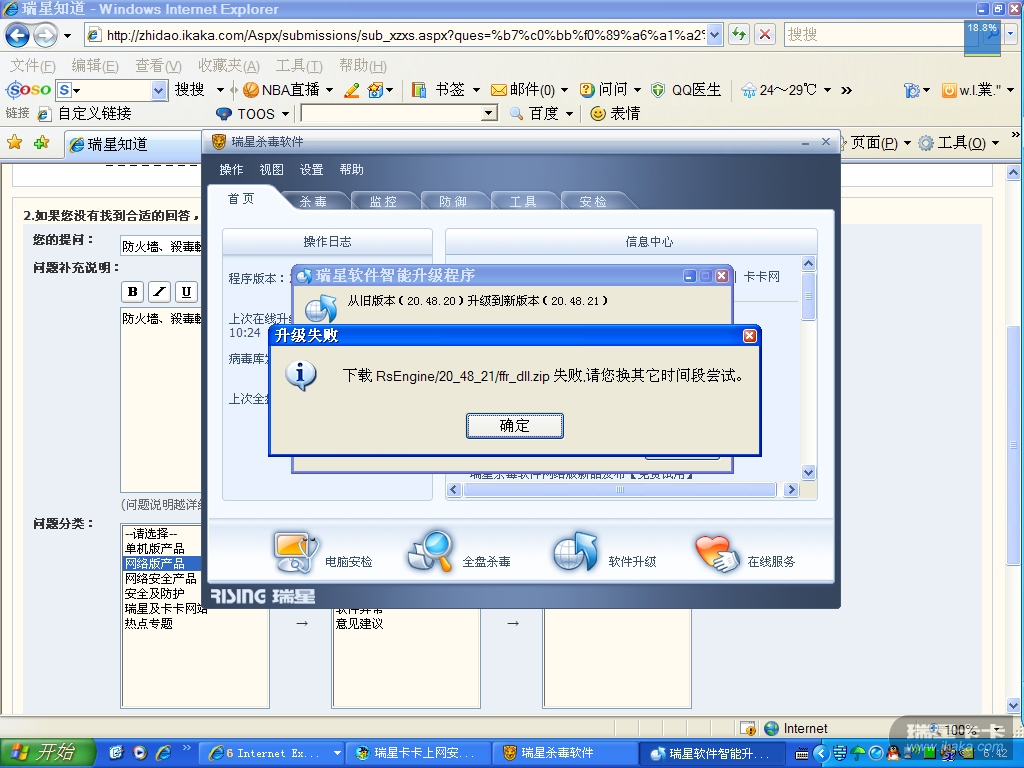The height and width of the screenshot is (768, 1024).
Task: Click the 表情 smiley icon
Action: 598,114
